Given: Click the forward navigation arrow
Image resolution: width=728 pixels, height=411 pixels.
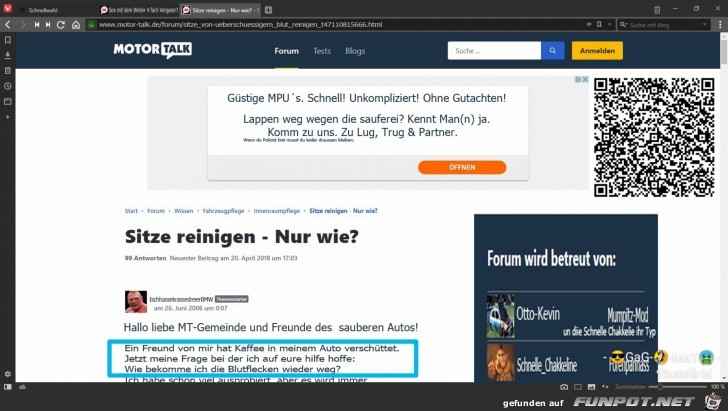Looking at the screenshot, I should [x=22, y=25].
